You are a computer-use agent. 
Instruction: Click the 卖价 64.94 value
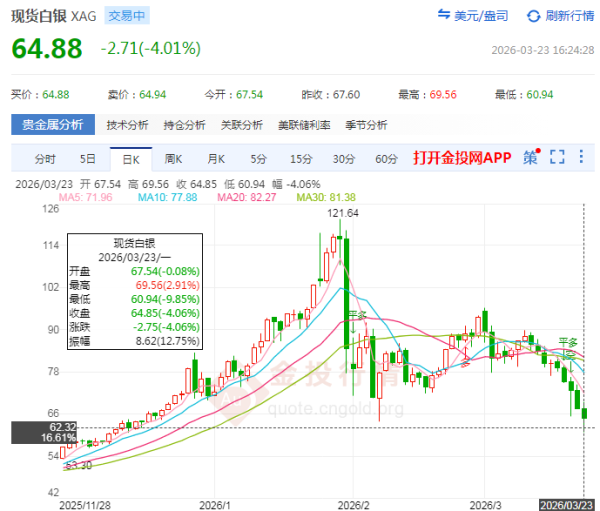point(153,95)
